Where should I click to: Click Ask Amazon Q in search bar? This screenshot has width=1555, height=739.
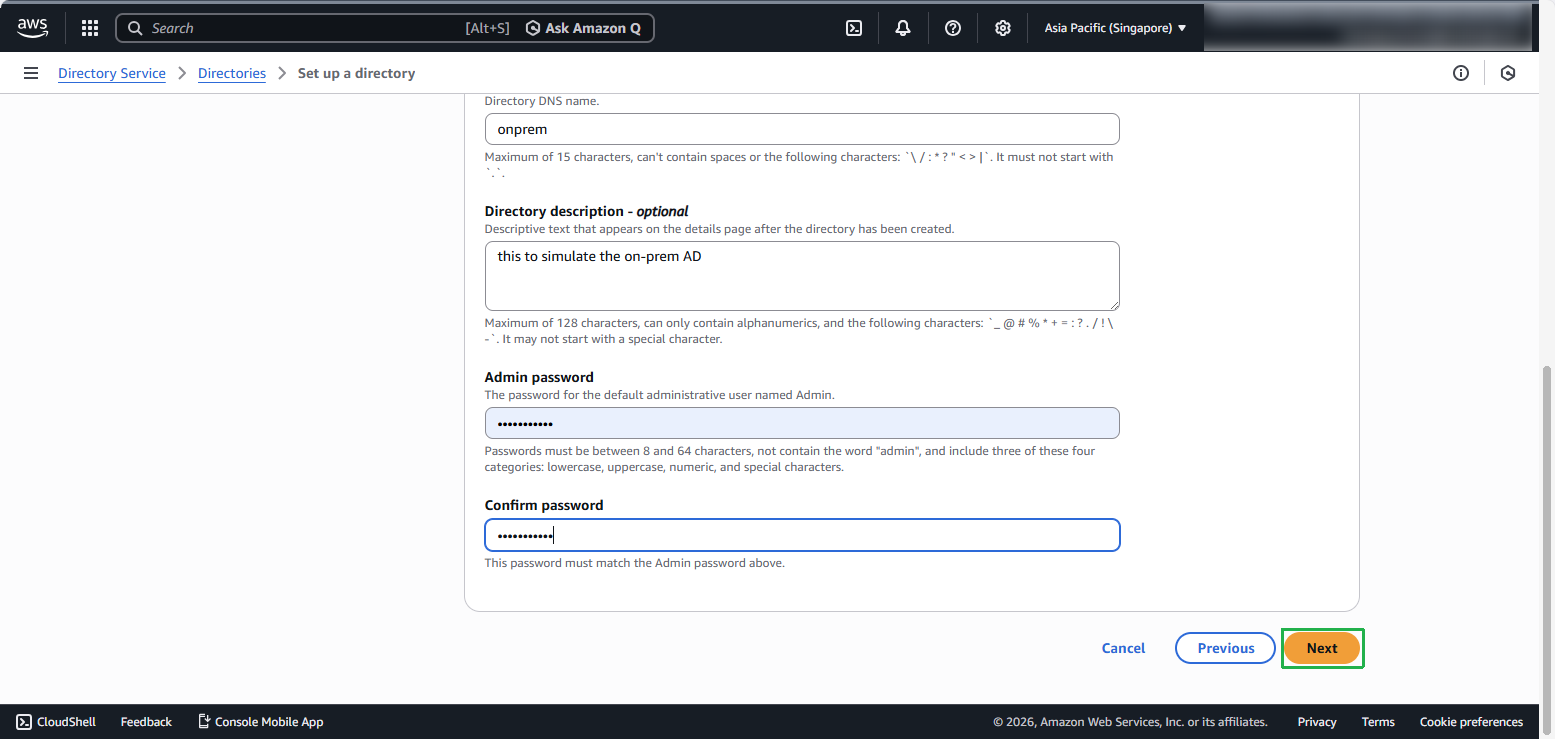pyautogui.click(x=583, y=28)
